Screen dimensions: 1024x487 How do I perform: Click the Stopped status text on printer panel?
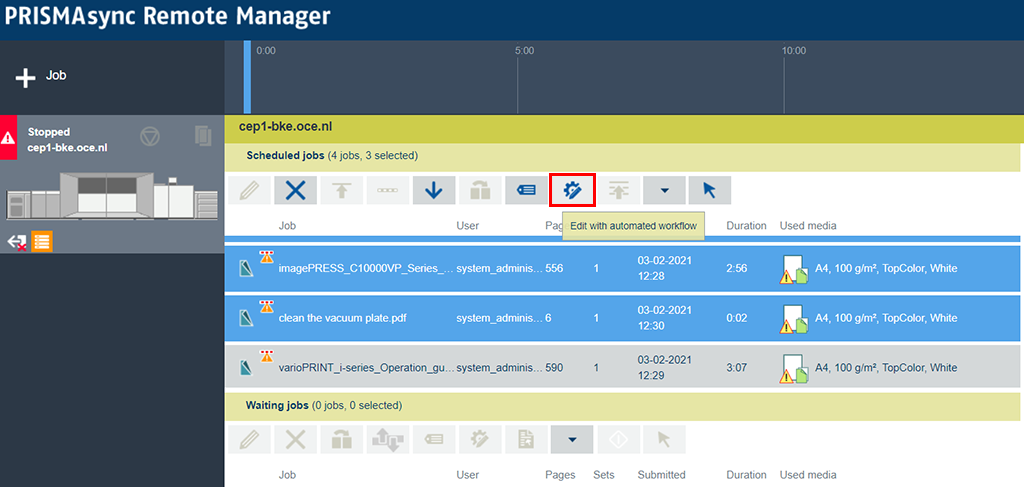[49, 132]
